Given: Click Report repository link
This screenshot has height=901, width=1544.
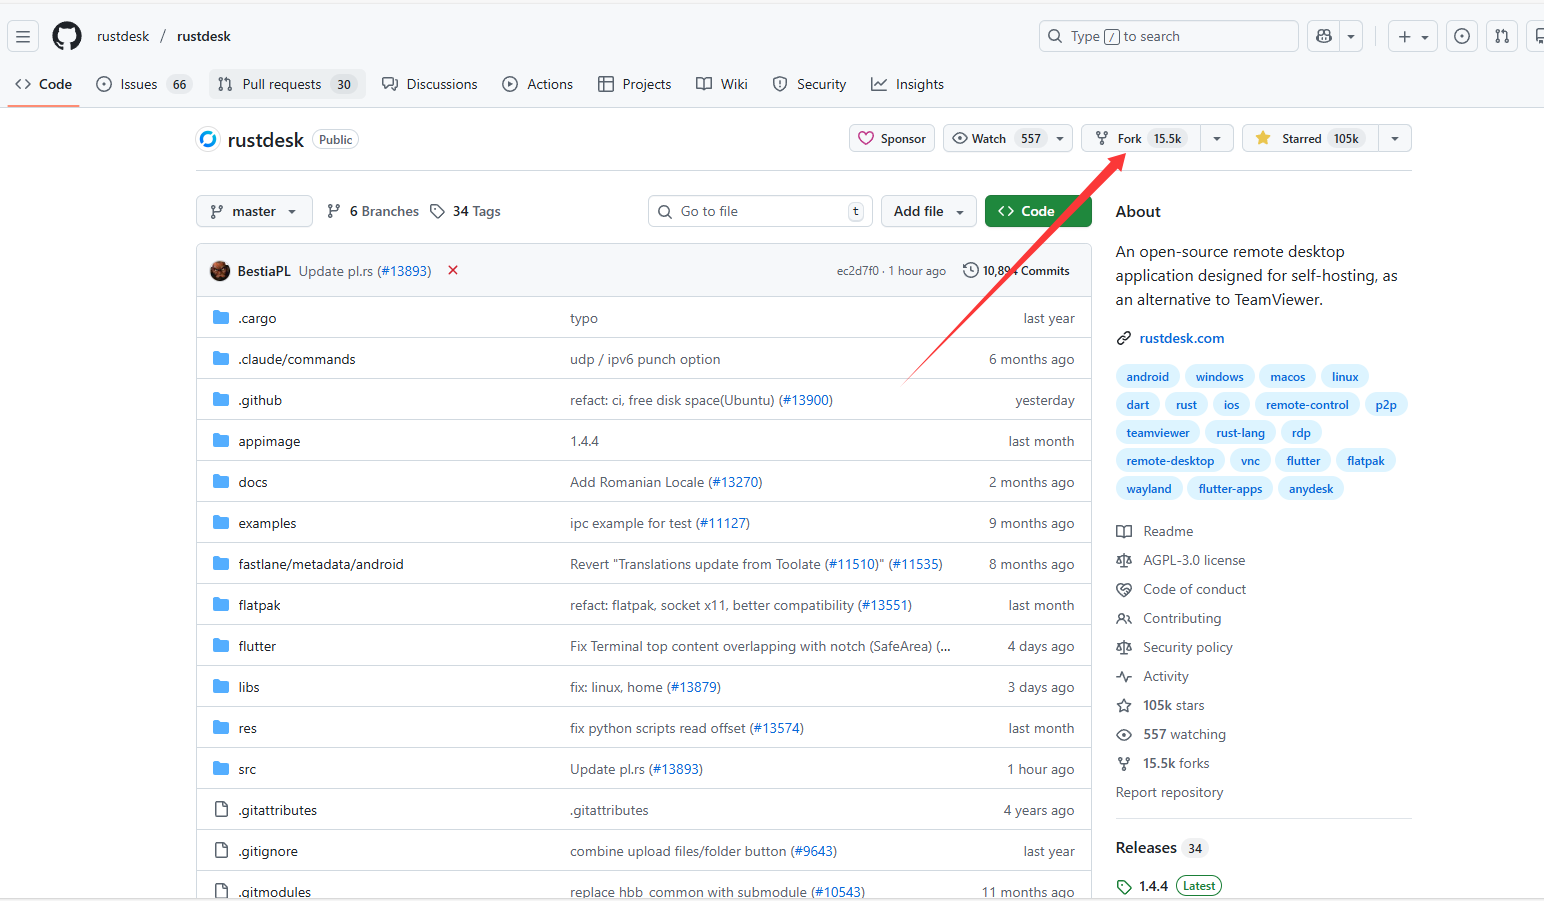Looking at the screenshot, I should pyautogui.click(x=1169, y=792).
